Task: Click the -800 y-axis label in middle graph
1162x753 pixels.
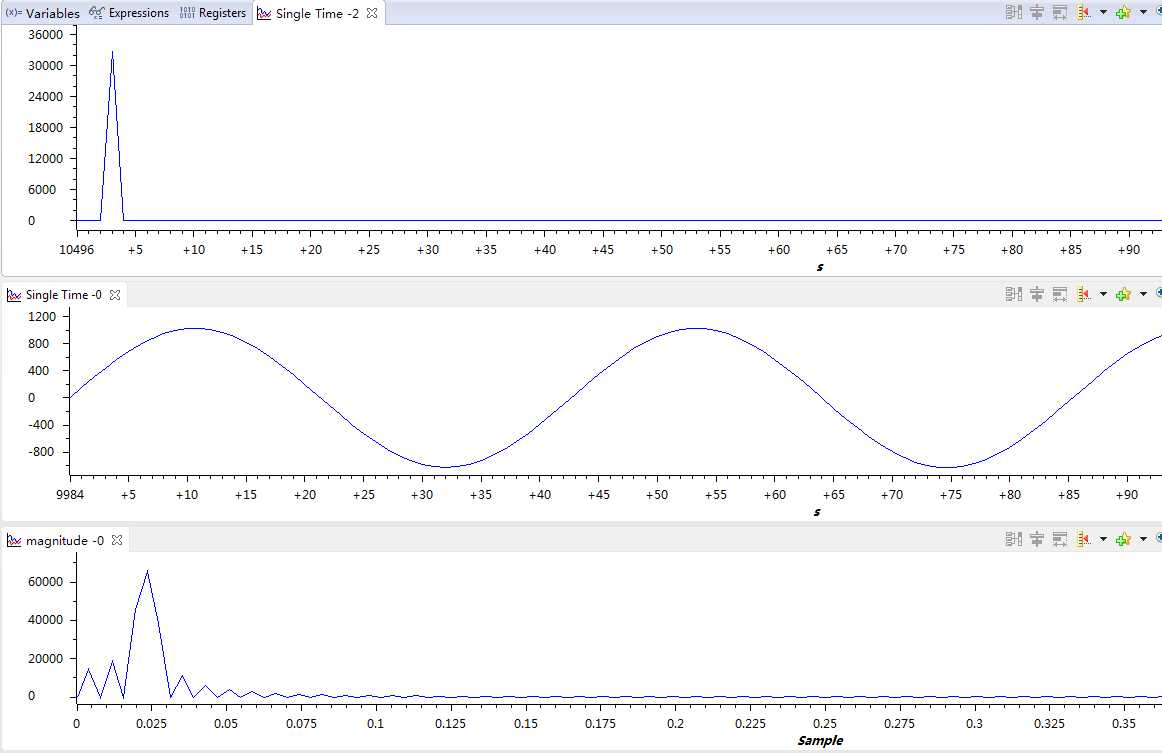Action: coord(42,452)
